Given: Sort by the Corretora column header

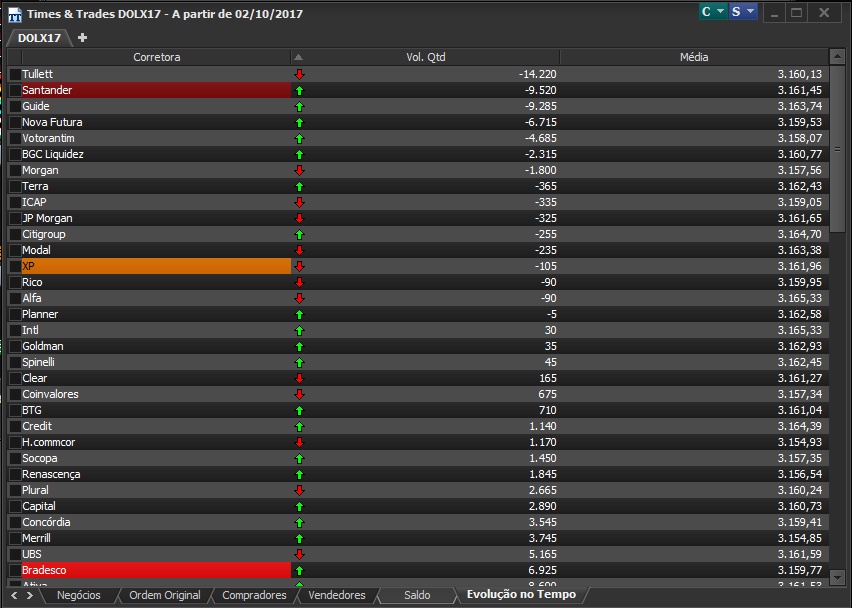Looking at the screenshot, I should [156, 57].
